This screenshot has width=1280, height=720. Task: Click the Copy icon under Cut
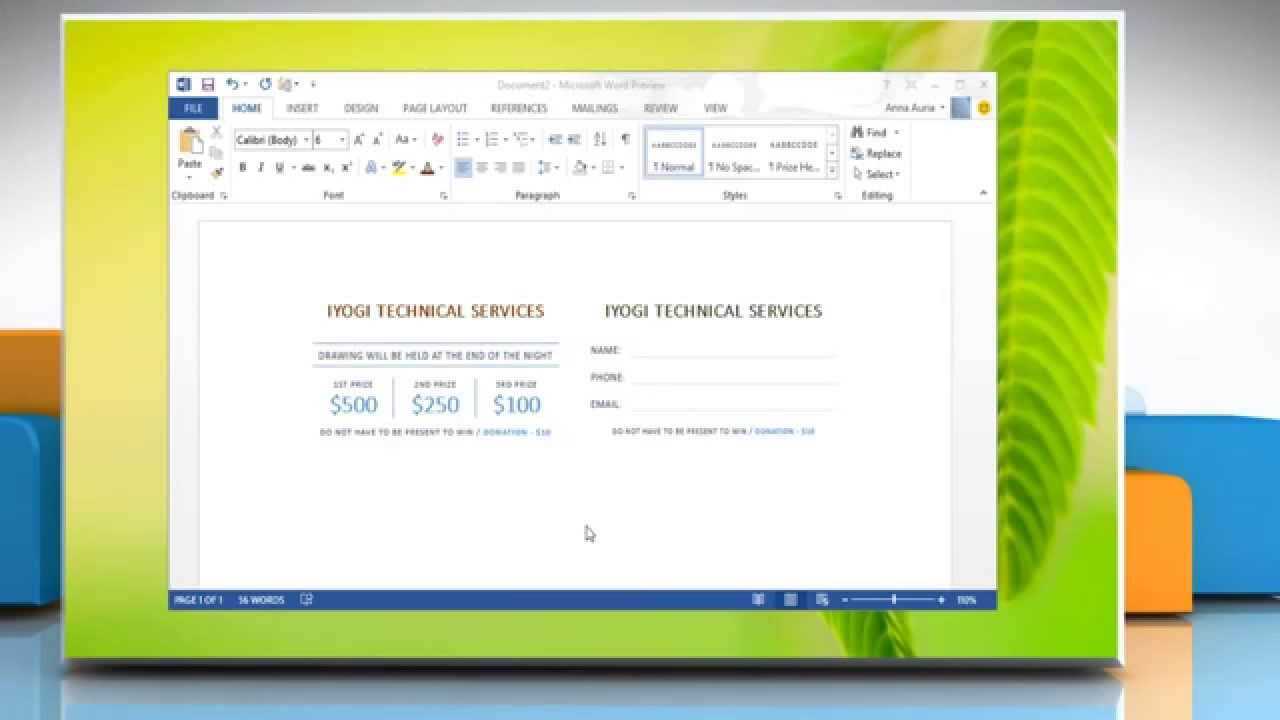click(216, 152)
